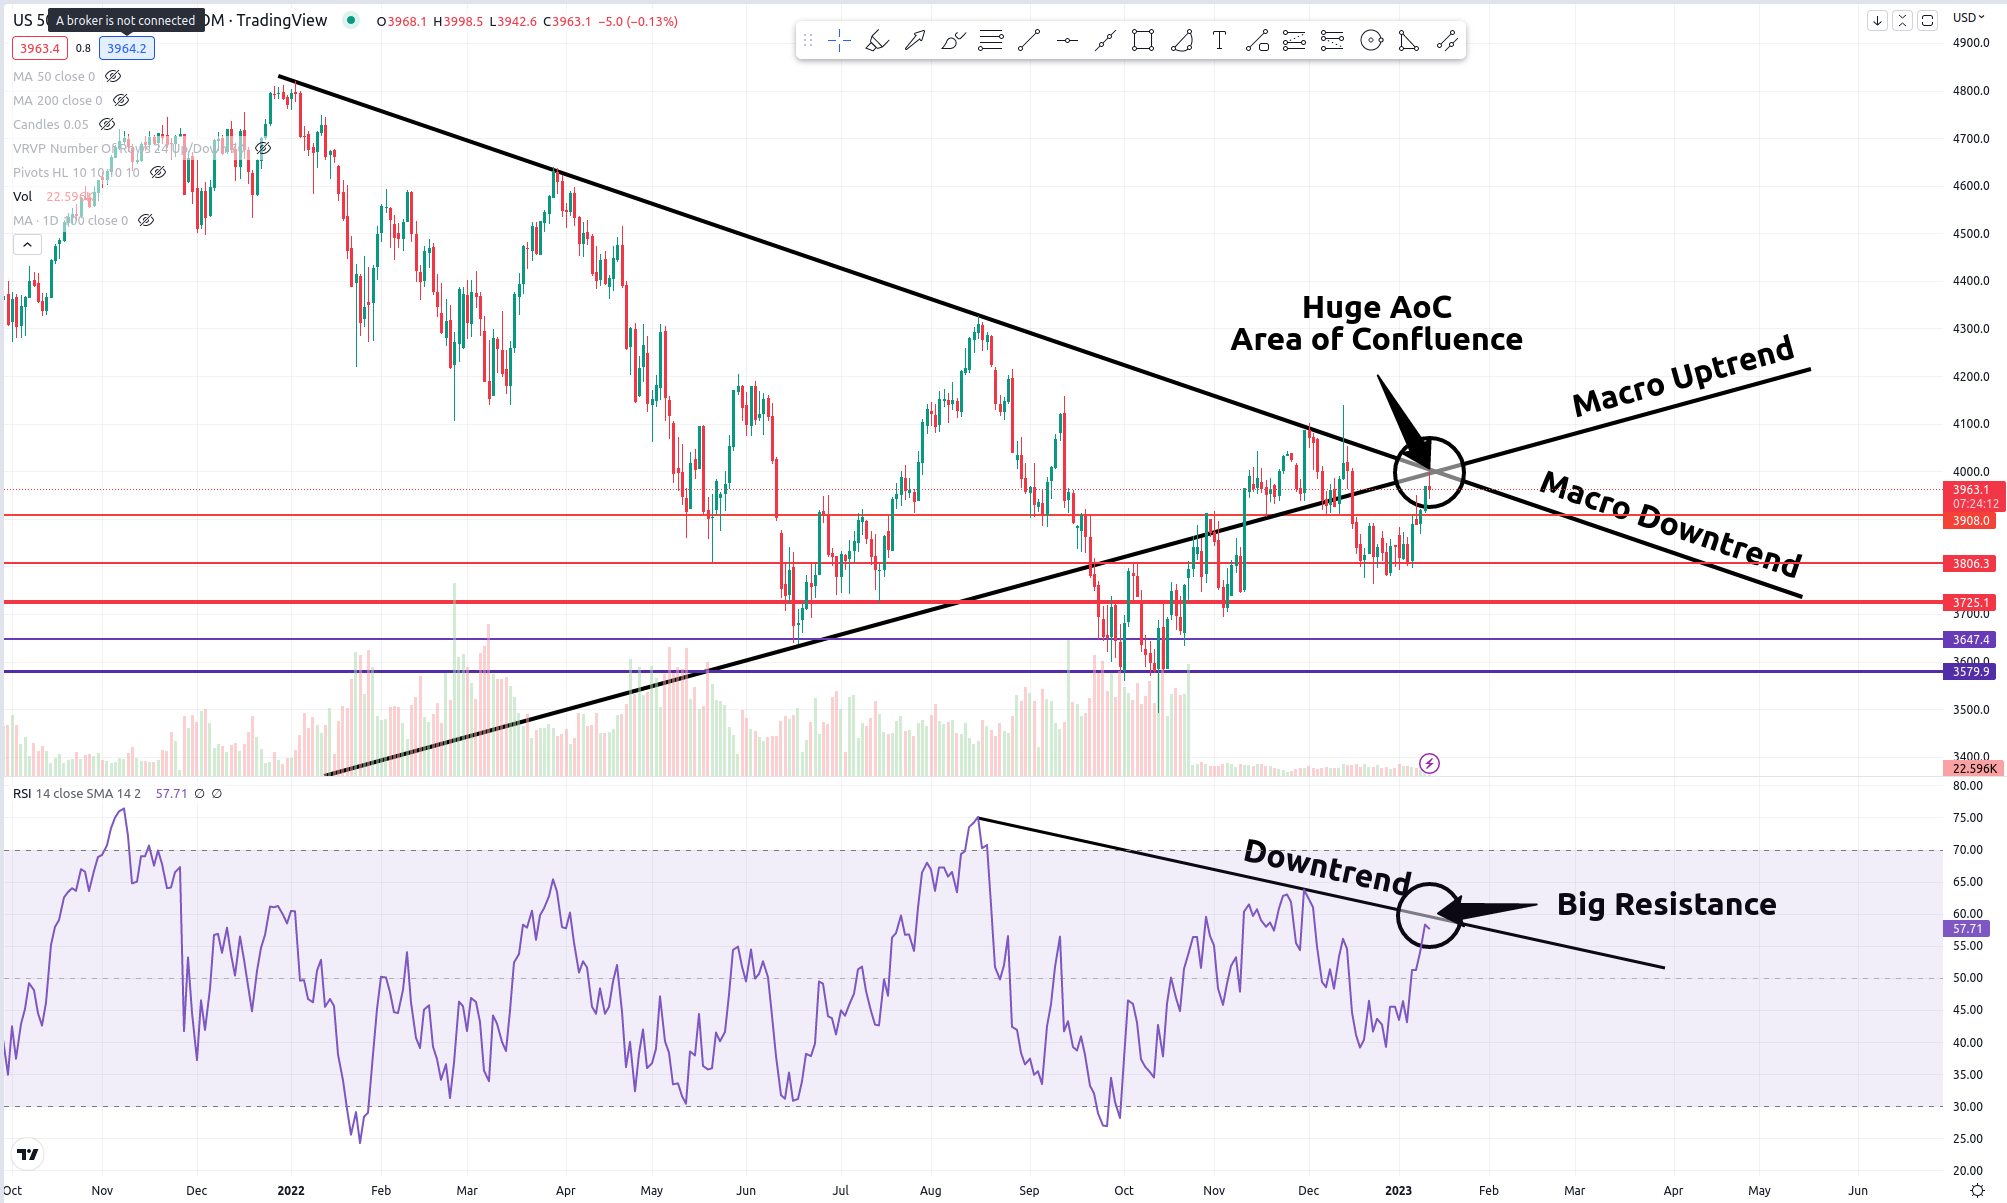Screen dimensions: 2007x1203
Task: Show the MA 50 close indicator
Action: point(113,76)
